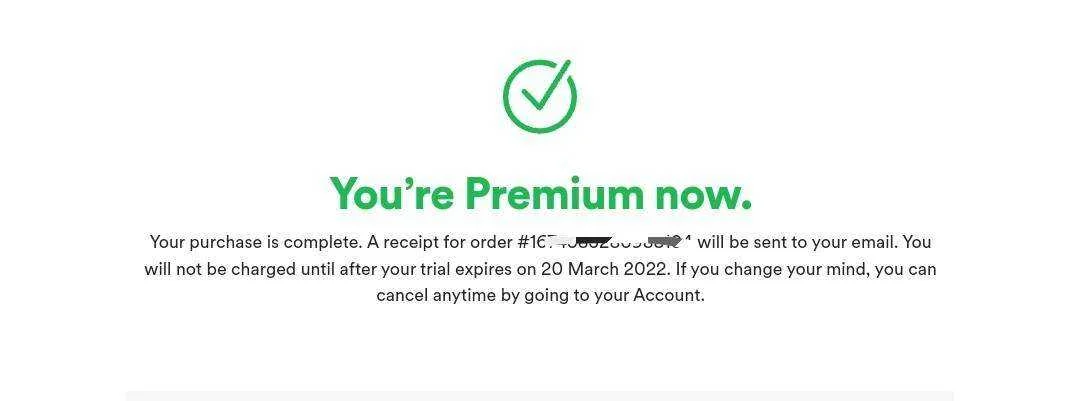Click "If you change your mind" text
This screenshot has width=1080, height=401.
[x=771, y=269]
